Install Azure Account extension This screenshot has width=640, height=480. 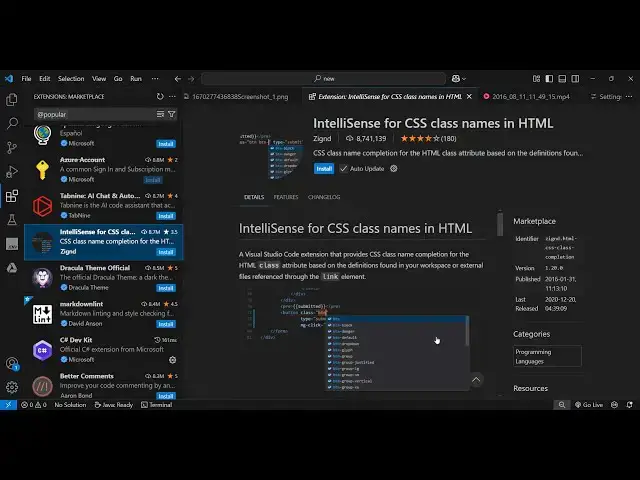(x=153, y=180)
